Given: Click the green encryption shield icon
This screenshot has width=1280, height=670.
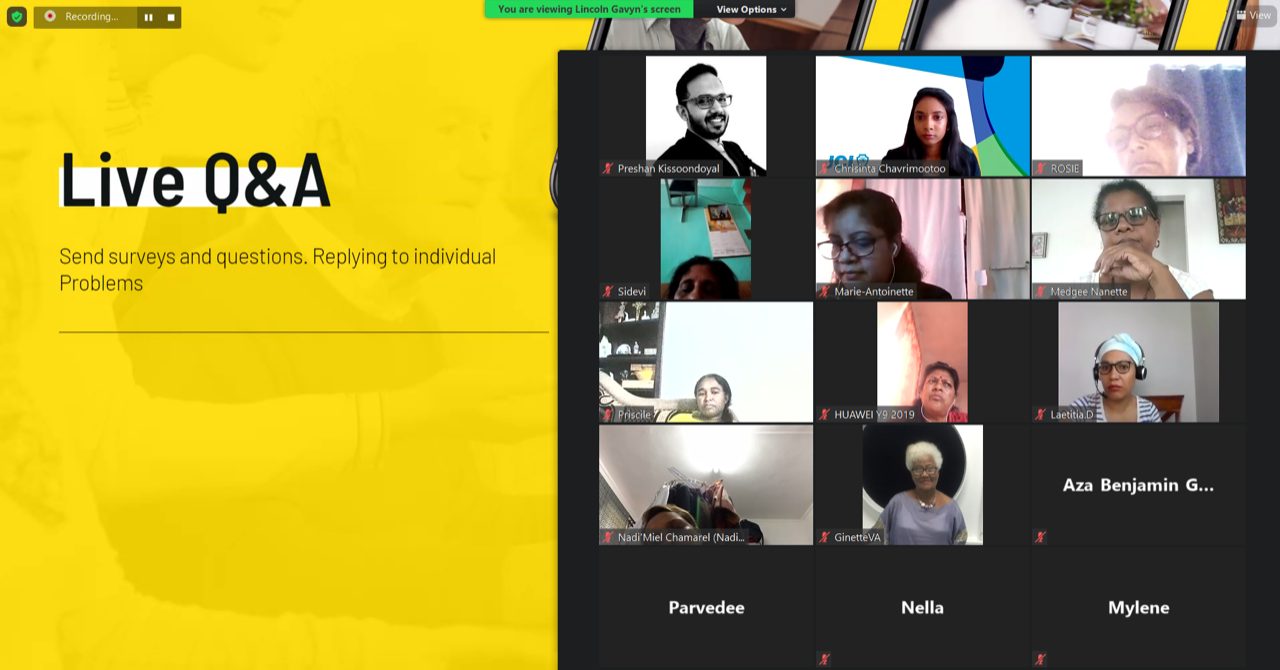Looking at the screenshot, I should point(16,17).
